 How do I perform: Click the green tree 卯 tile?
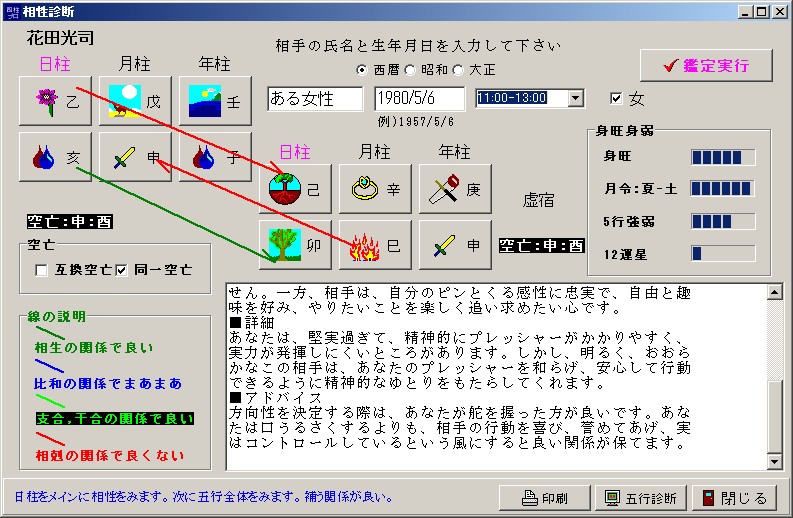pos(295,245)
